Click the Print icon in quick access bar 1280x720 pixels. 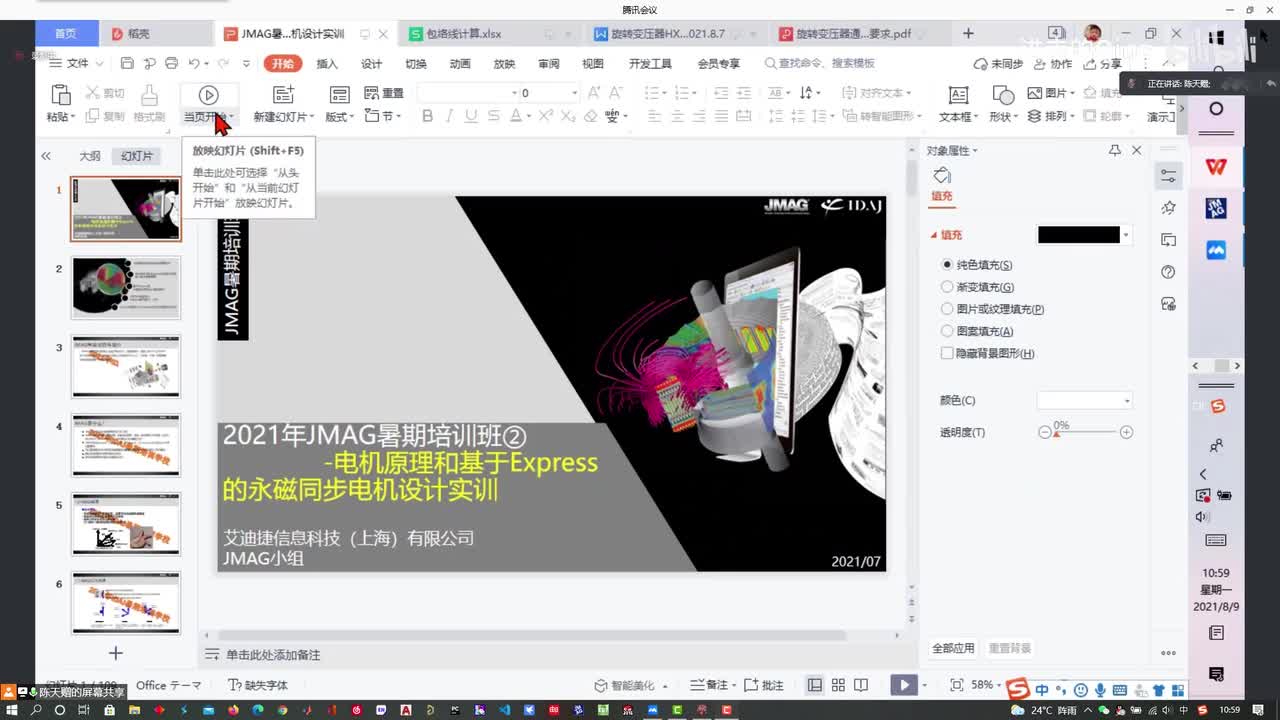pos(171,63)
